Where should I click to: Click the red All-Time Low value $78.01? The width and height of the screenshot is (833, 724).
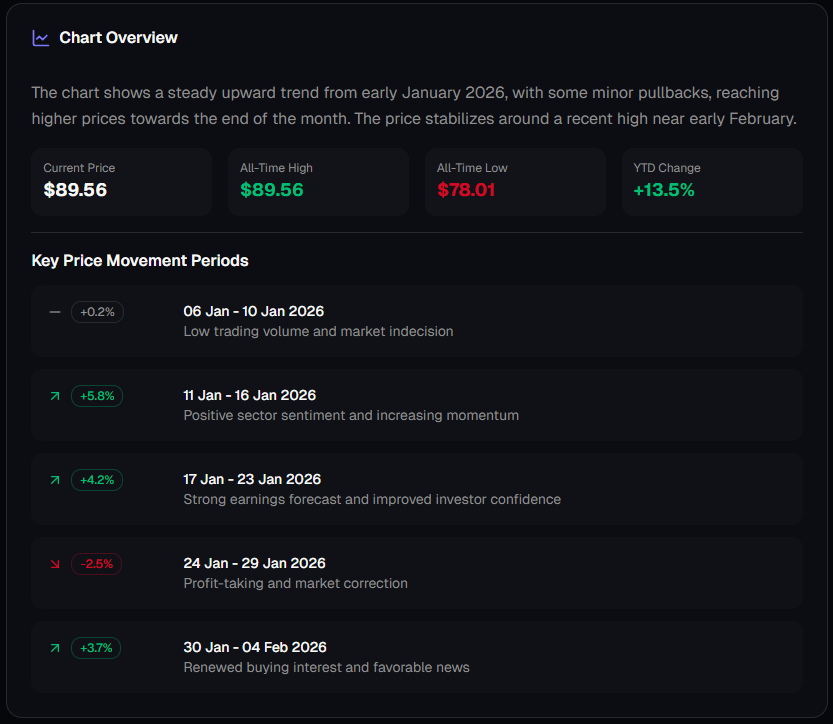(466, 189)
